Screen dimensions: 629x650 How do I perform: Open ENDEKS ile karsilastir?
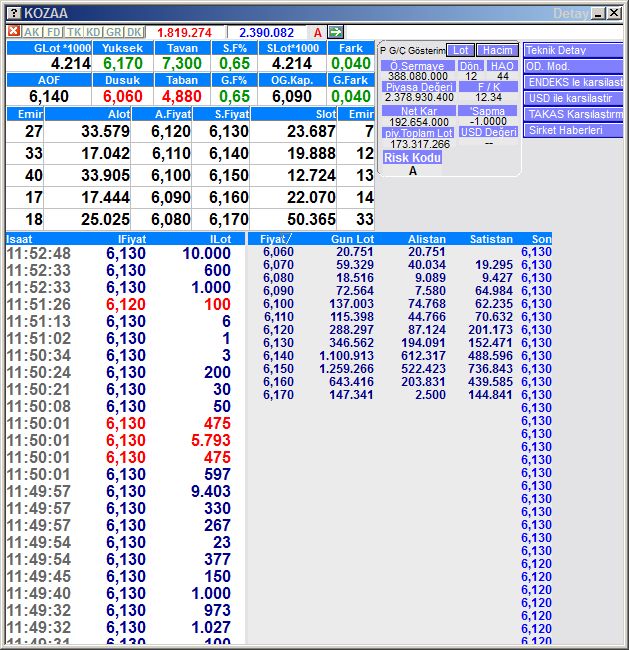[x=573, y=82]
